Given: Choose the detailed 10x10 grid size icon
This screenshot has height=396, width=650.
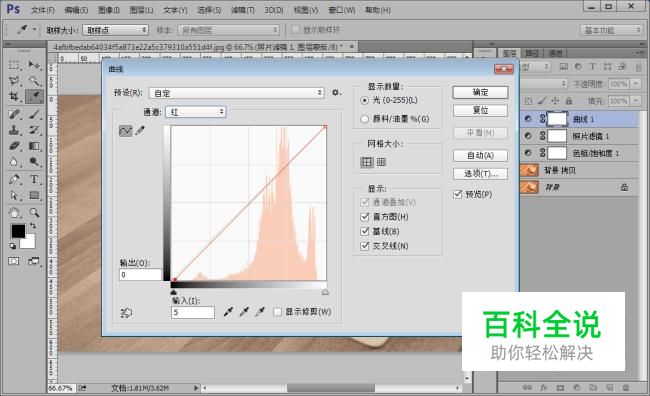Looking at the screenshot, I should (381, 162).
